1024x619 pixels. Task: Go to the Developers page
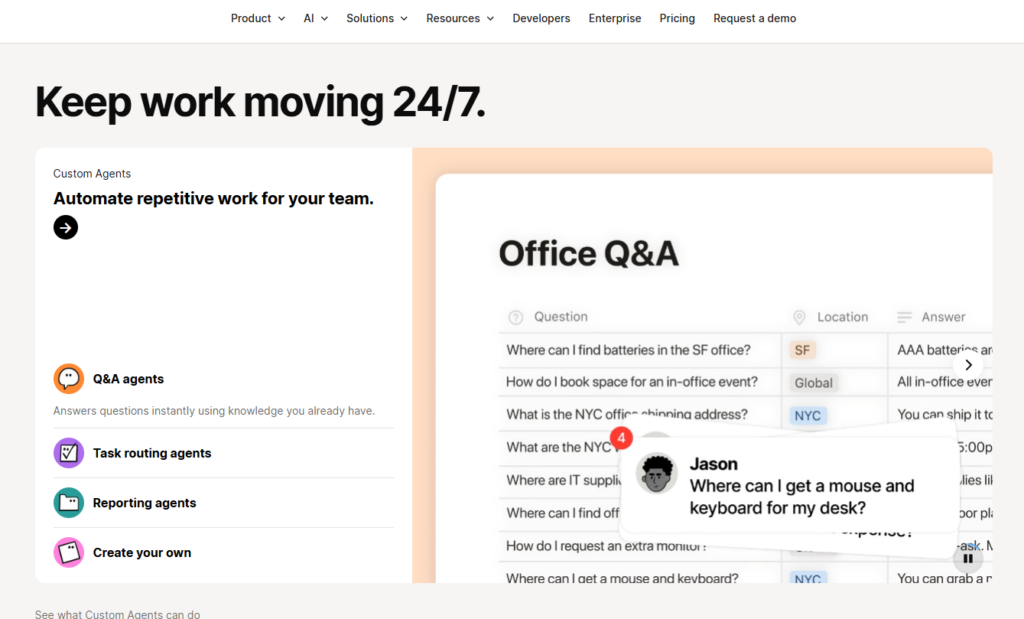click(541, 18)
